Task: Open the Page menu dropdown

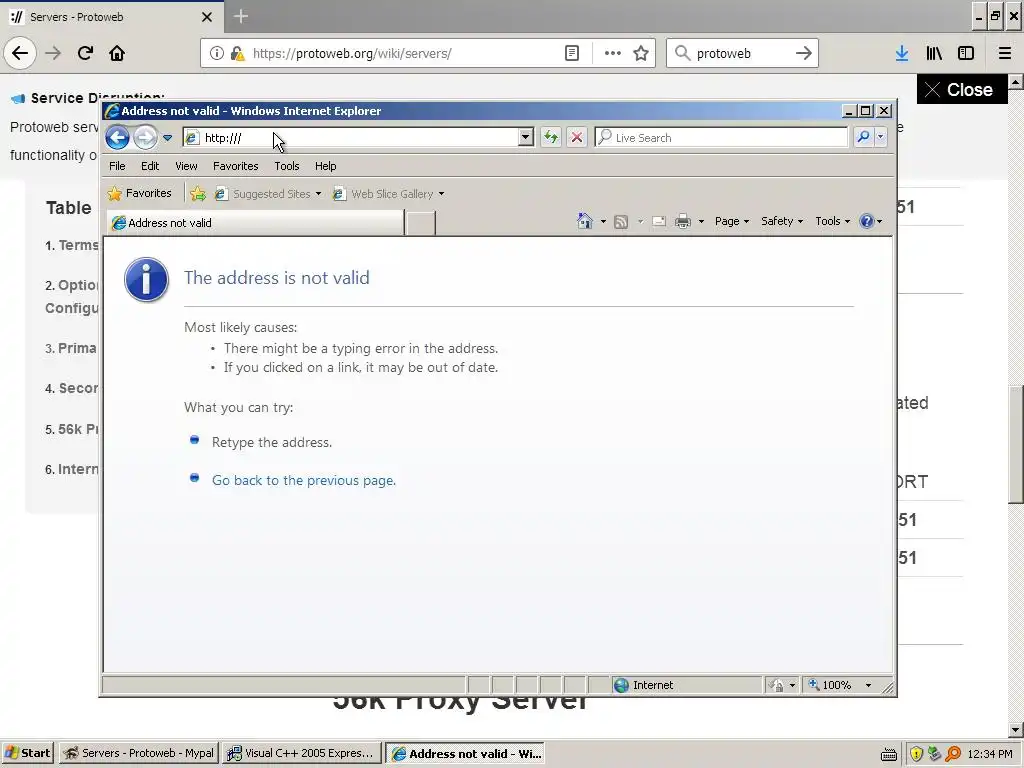Action: tap(731, 221)
